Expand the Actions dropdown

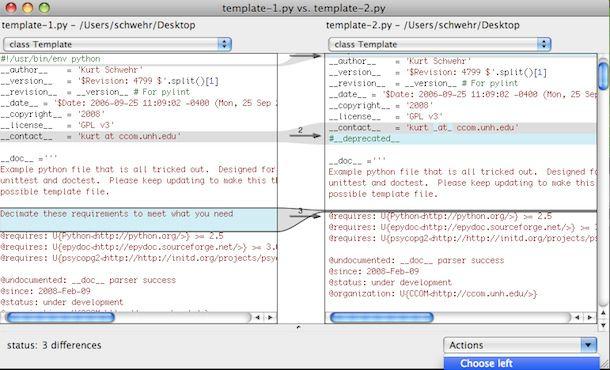(x=520, y=345)
